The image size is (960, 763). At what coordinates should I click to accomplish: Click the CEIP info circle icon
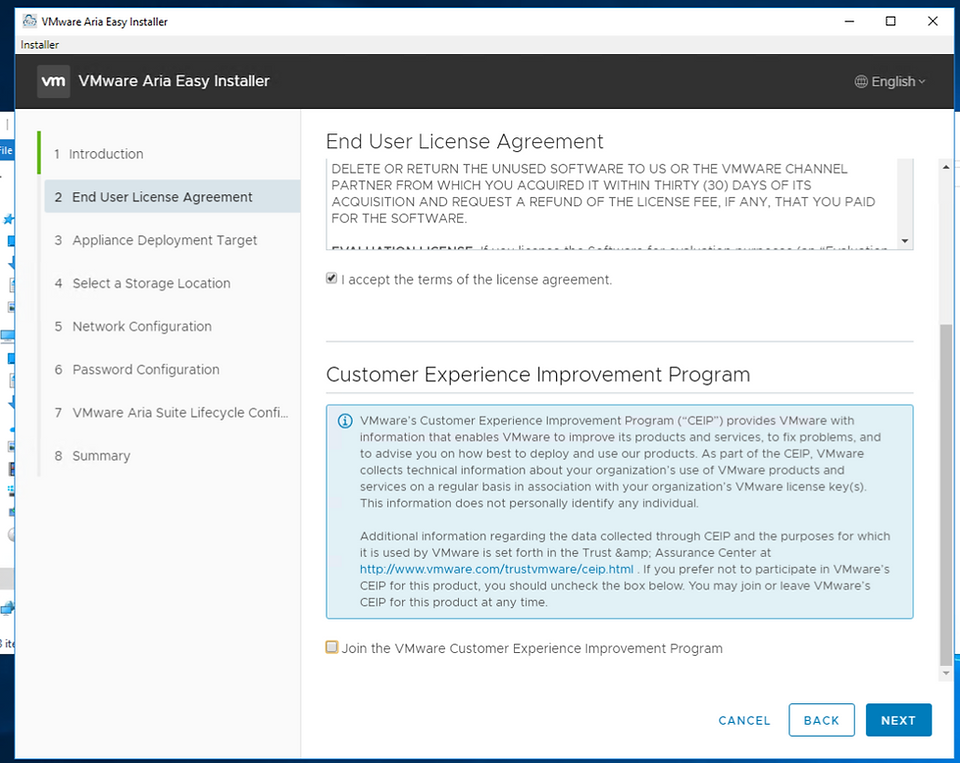[345, 421]
